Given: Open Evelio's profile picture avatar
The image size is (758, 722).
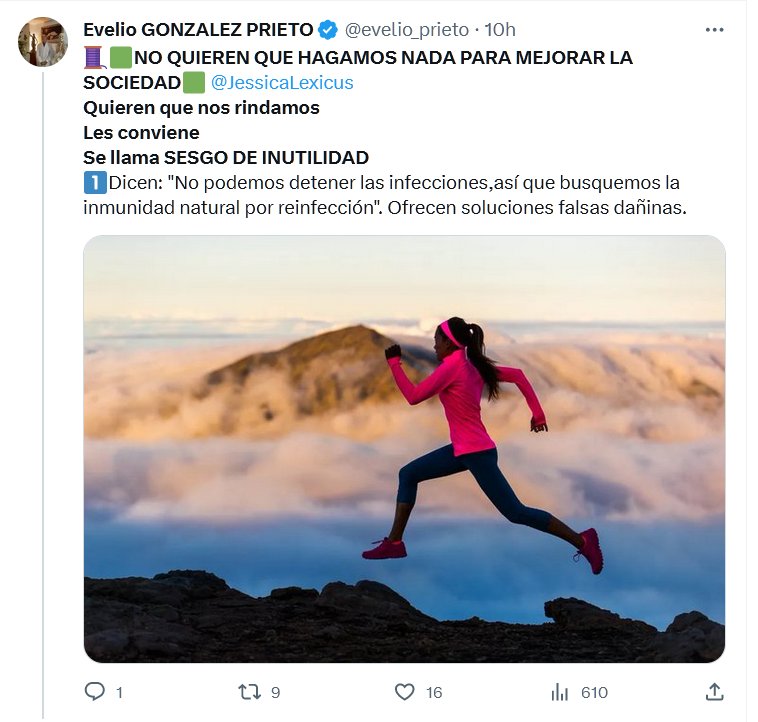Looking at the screenshot, I should 43,42.
